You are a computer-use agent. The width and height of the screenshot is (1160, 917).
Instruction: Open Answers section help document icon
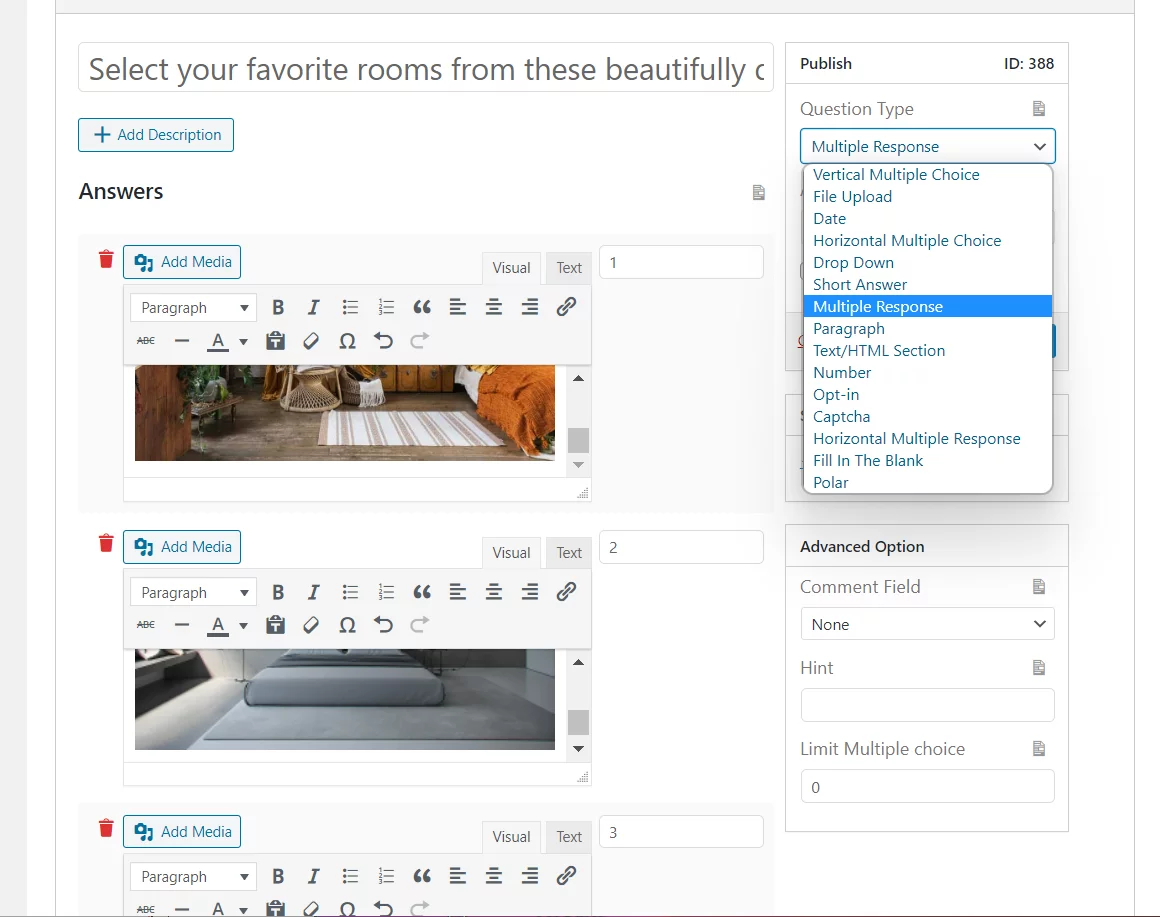click(758, 192)
